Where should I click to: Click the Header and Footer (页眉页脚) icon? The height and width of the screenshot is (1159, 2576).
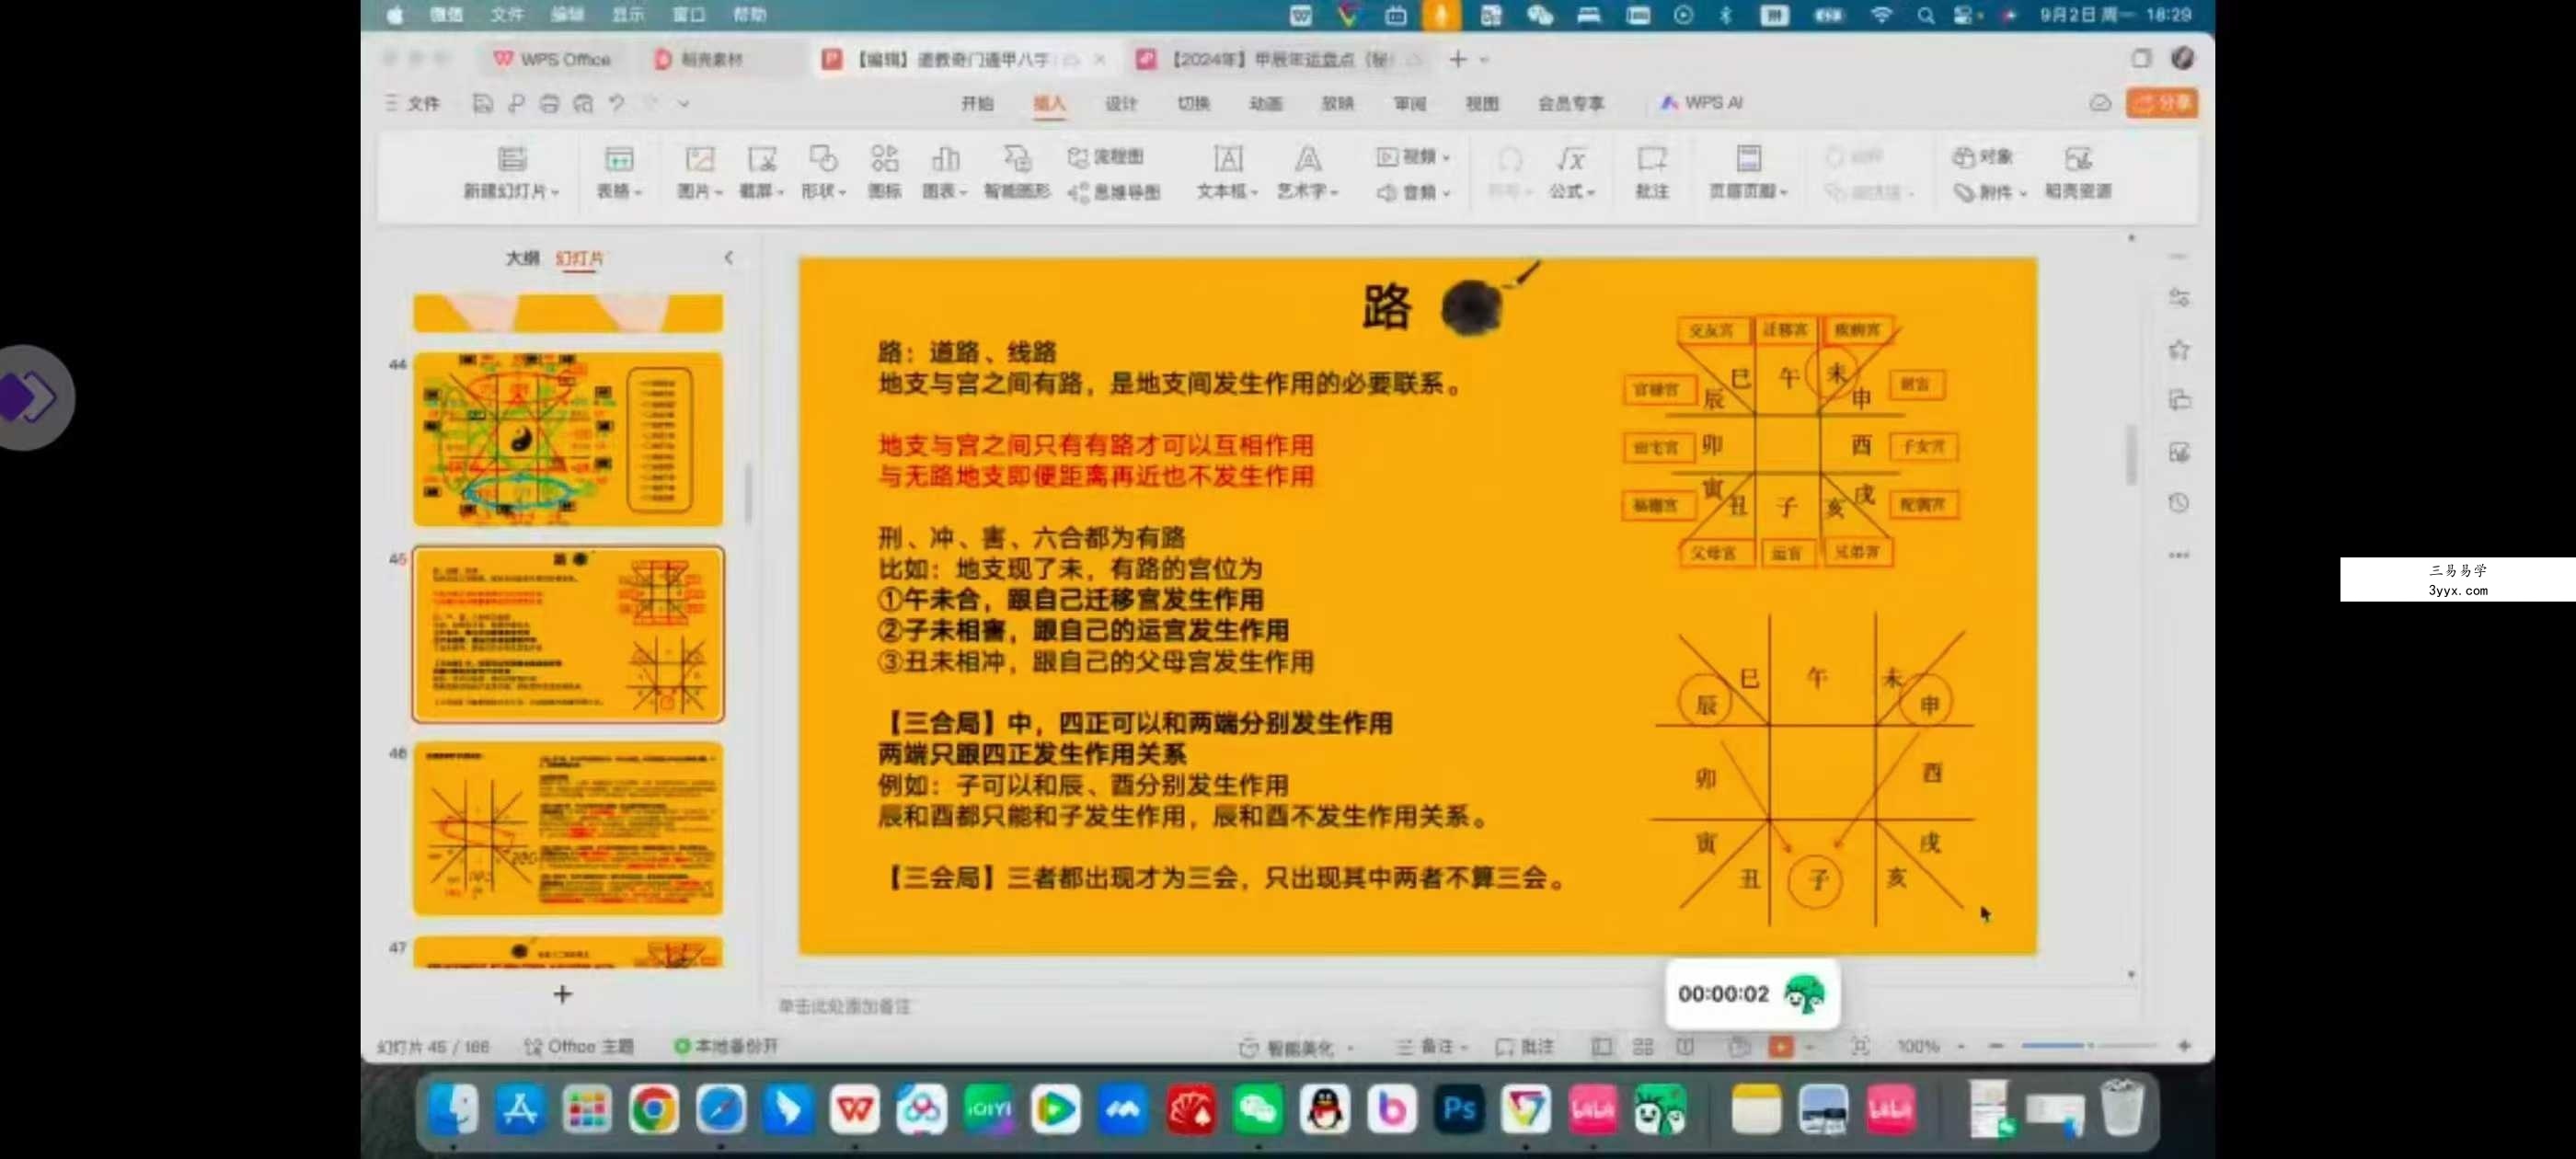[x=1748, y=159]
